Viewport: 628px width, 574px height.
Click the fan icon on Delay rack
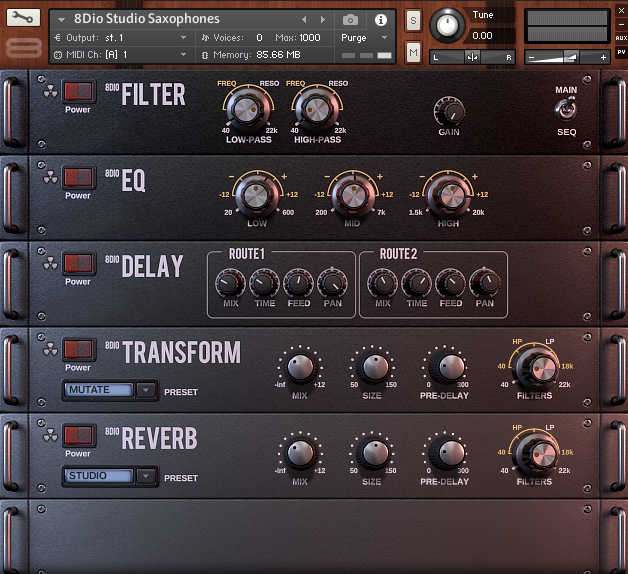50,264
